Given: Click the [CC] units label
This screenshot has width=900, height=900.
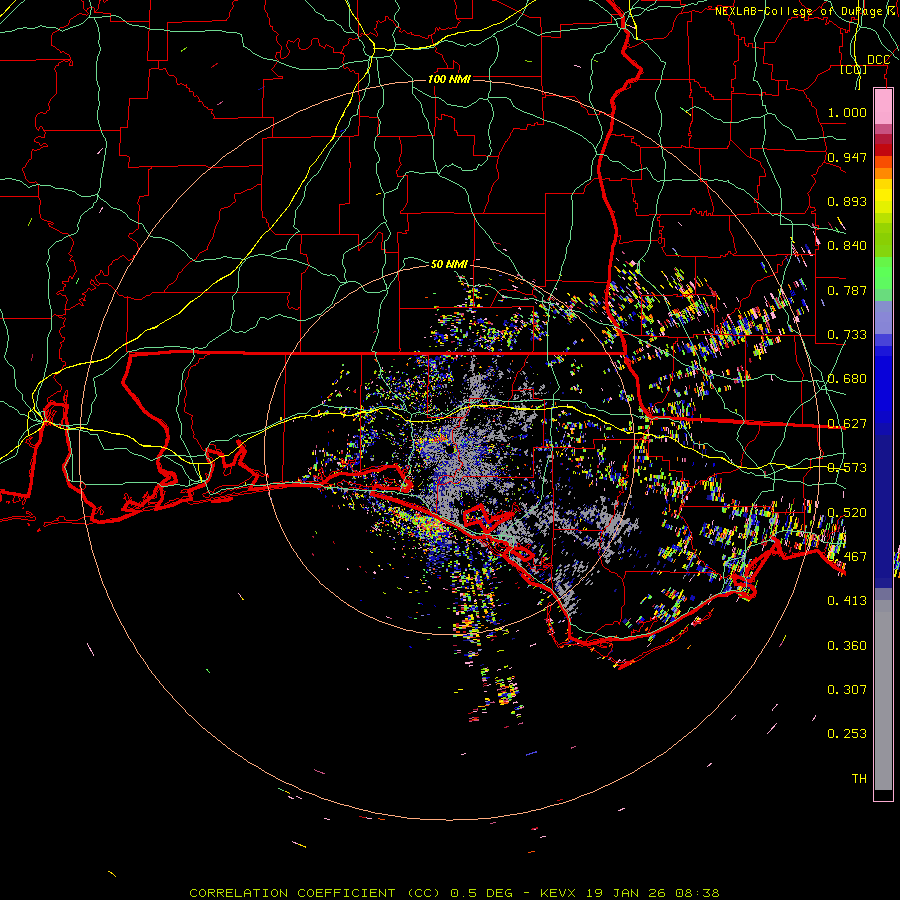Looking at the screenshot, I should coord(854,69).
